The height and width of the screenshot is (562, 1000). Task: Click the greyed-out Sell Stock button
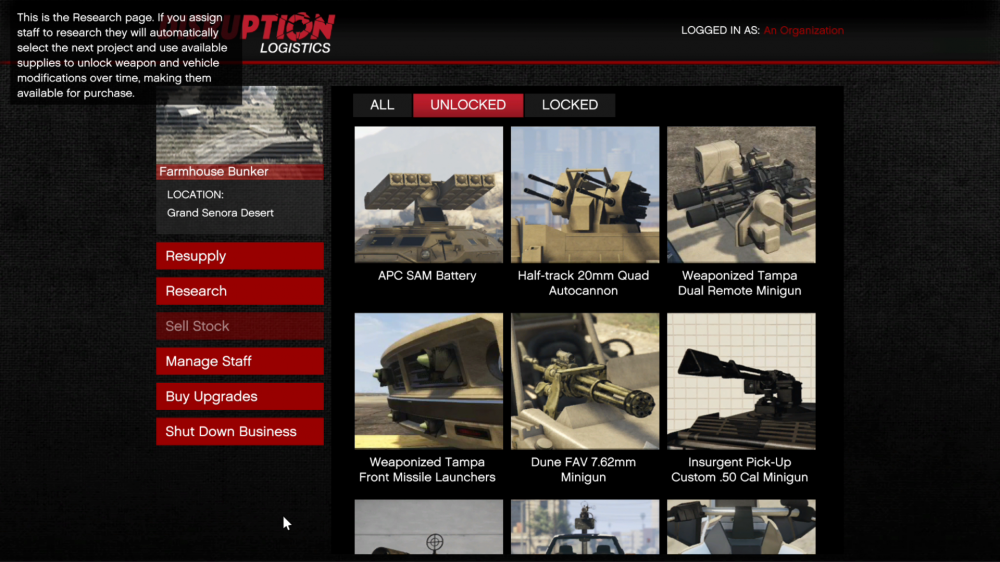240,326
